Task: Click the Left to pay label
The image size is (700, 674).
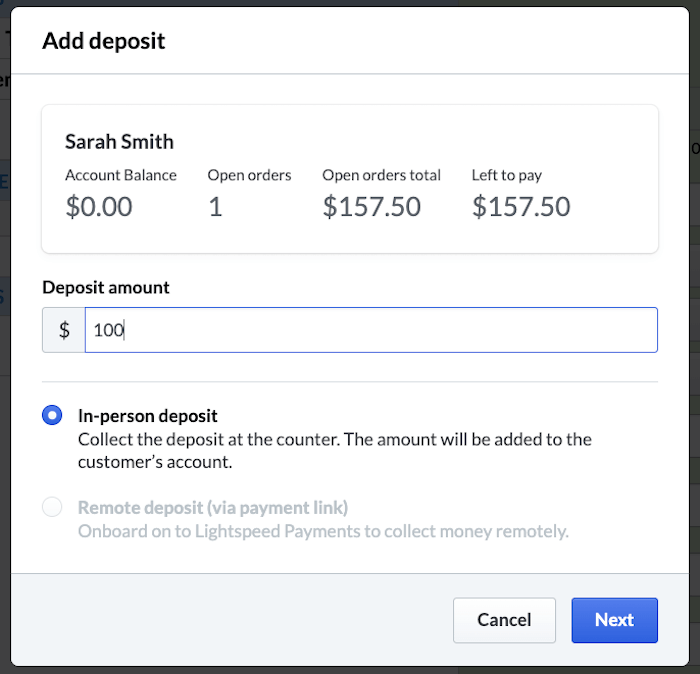Action: (507, 175)
